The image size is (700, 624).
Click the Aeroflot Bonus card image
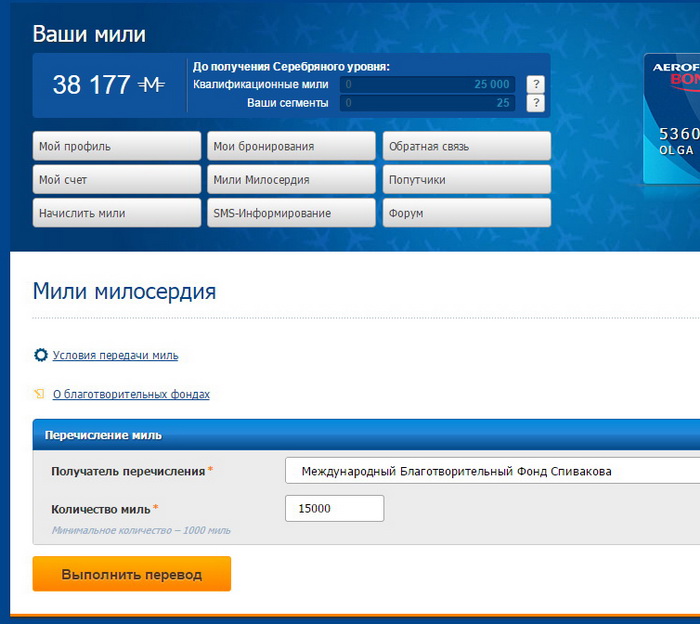(671, 119)
